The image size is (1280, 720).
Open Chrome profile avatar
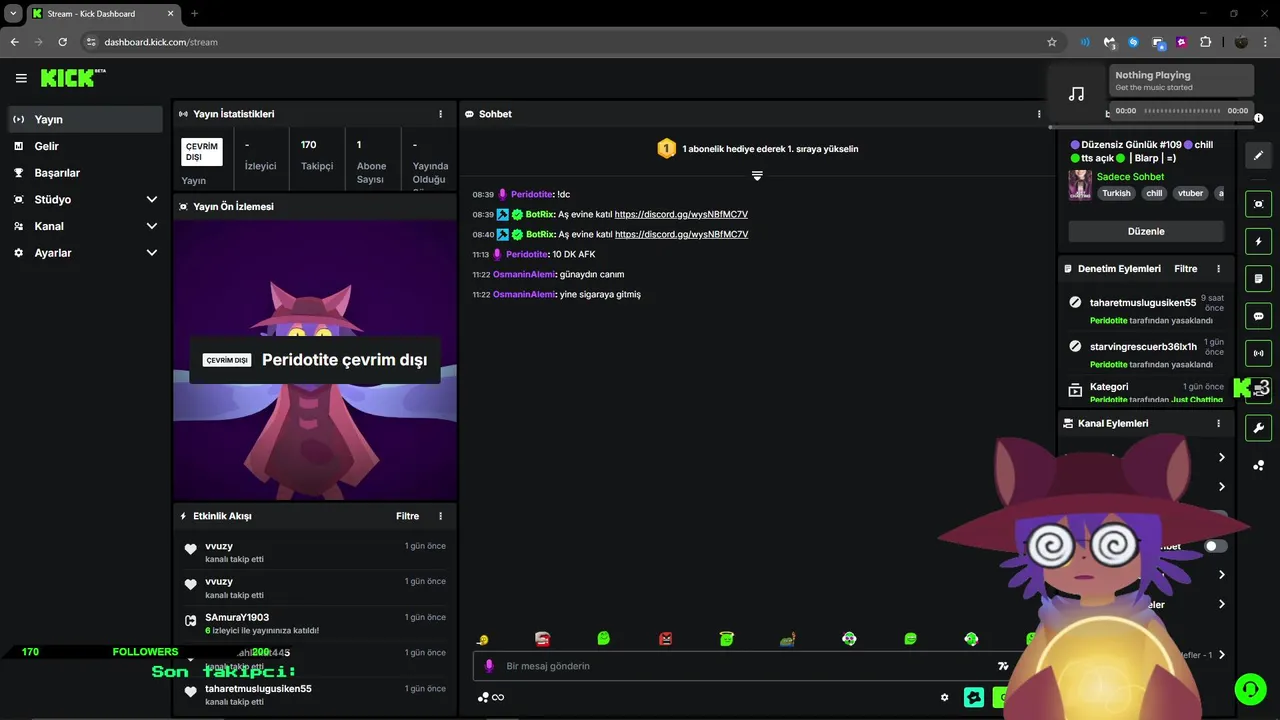[x=1241, y=42]
